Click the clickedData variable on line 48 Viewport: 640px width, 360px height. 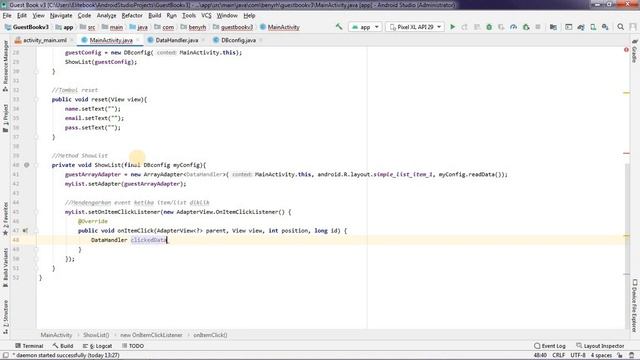click(x=149, y=240)
